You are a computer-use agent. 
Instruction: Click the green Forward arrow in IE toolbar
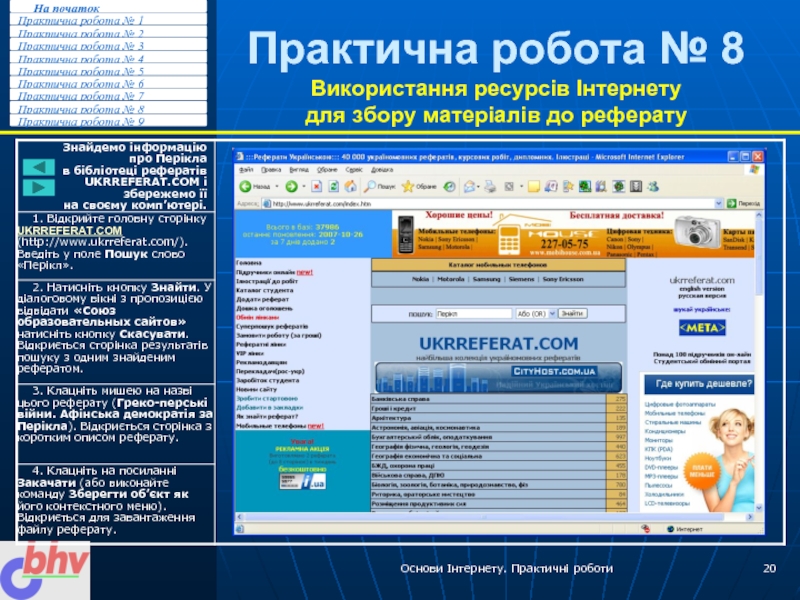(291, 187)
